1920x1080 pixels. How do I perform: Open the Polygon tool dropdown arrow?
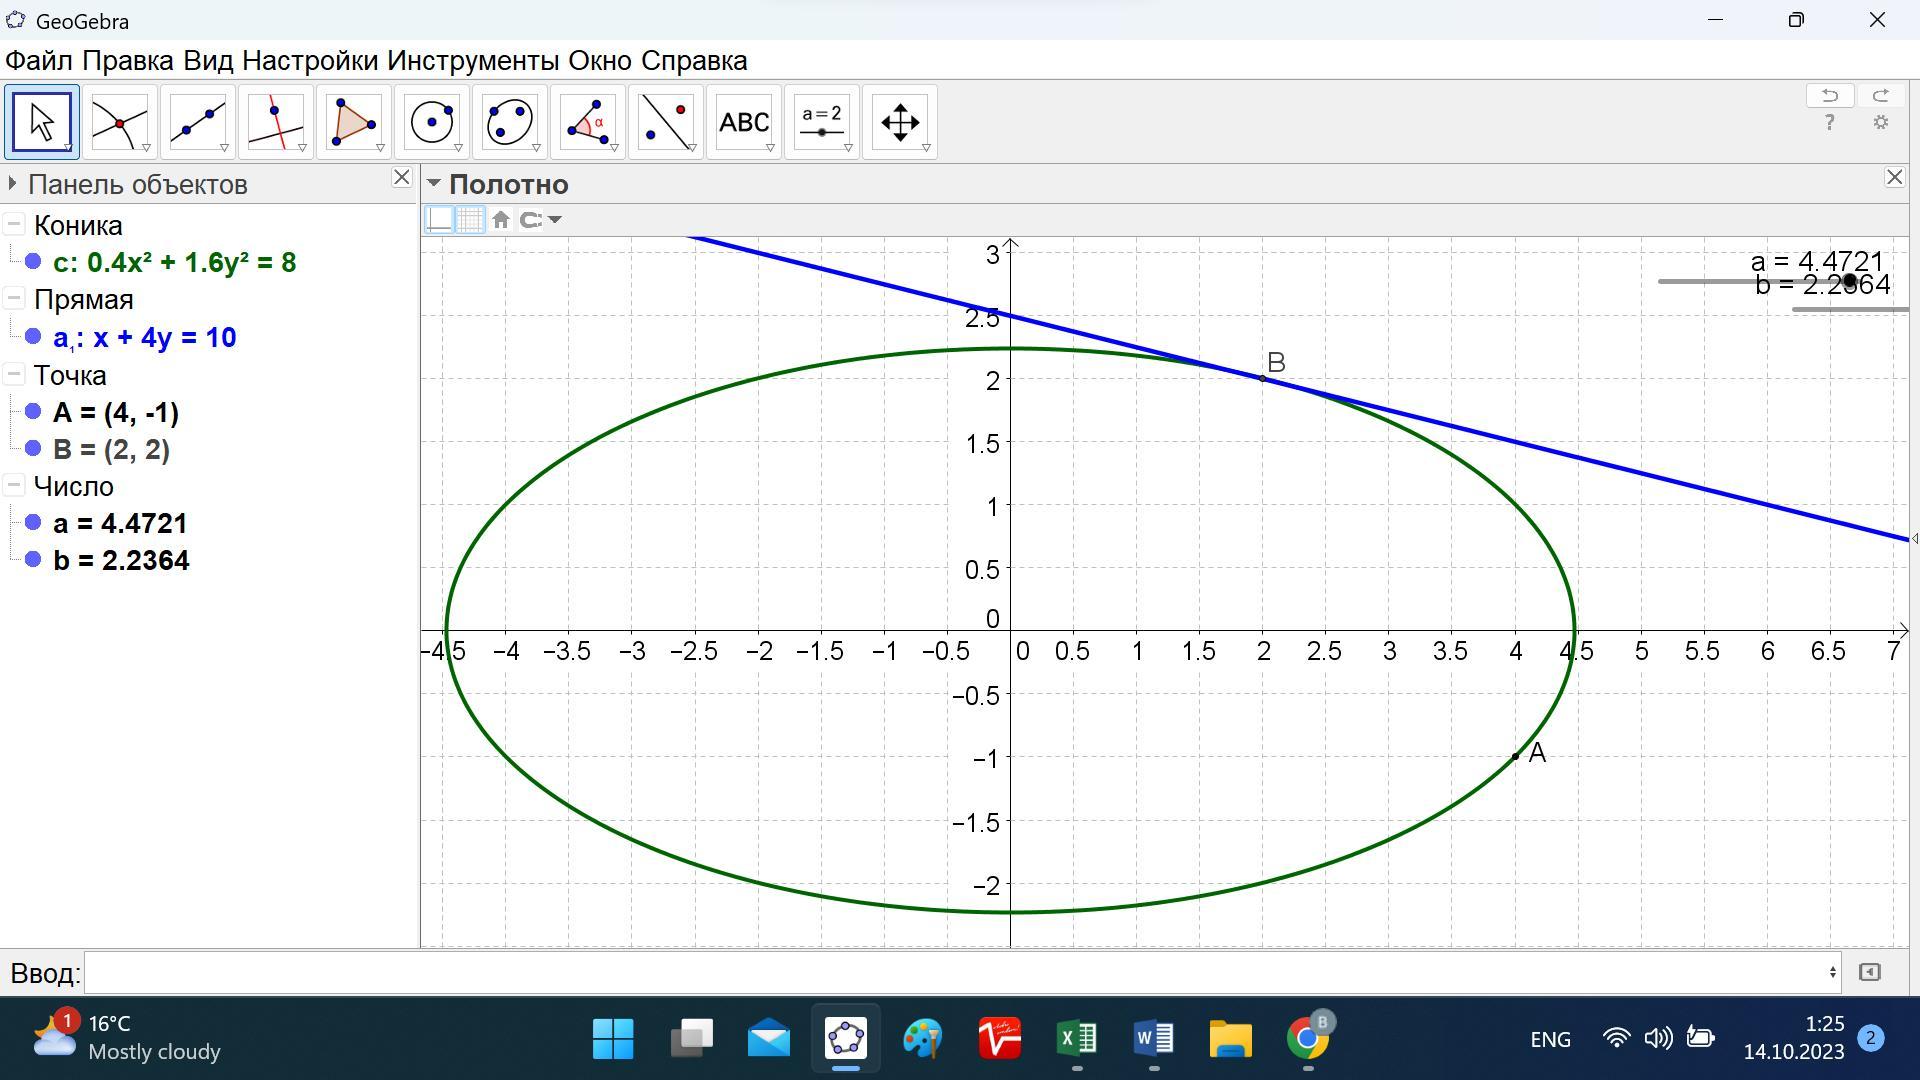click(x=380, y=148)
